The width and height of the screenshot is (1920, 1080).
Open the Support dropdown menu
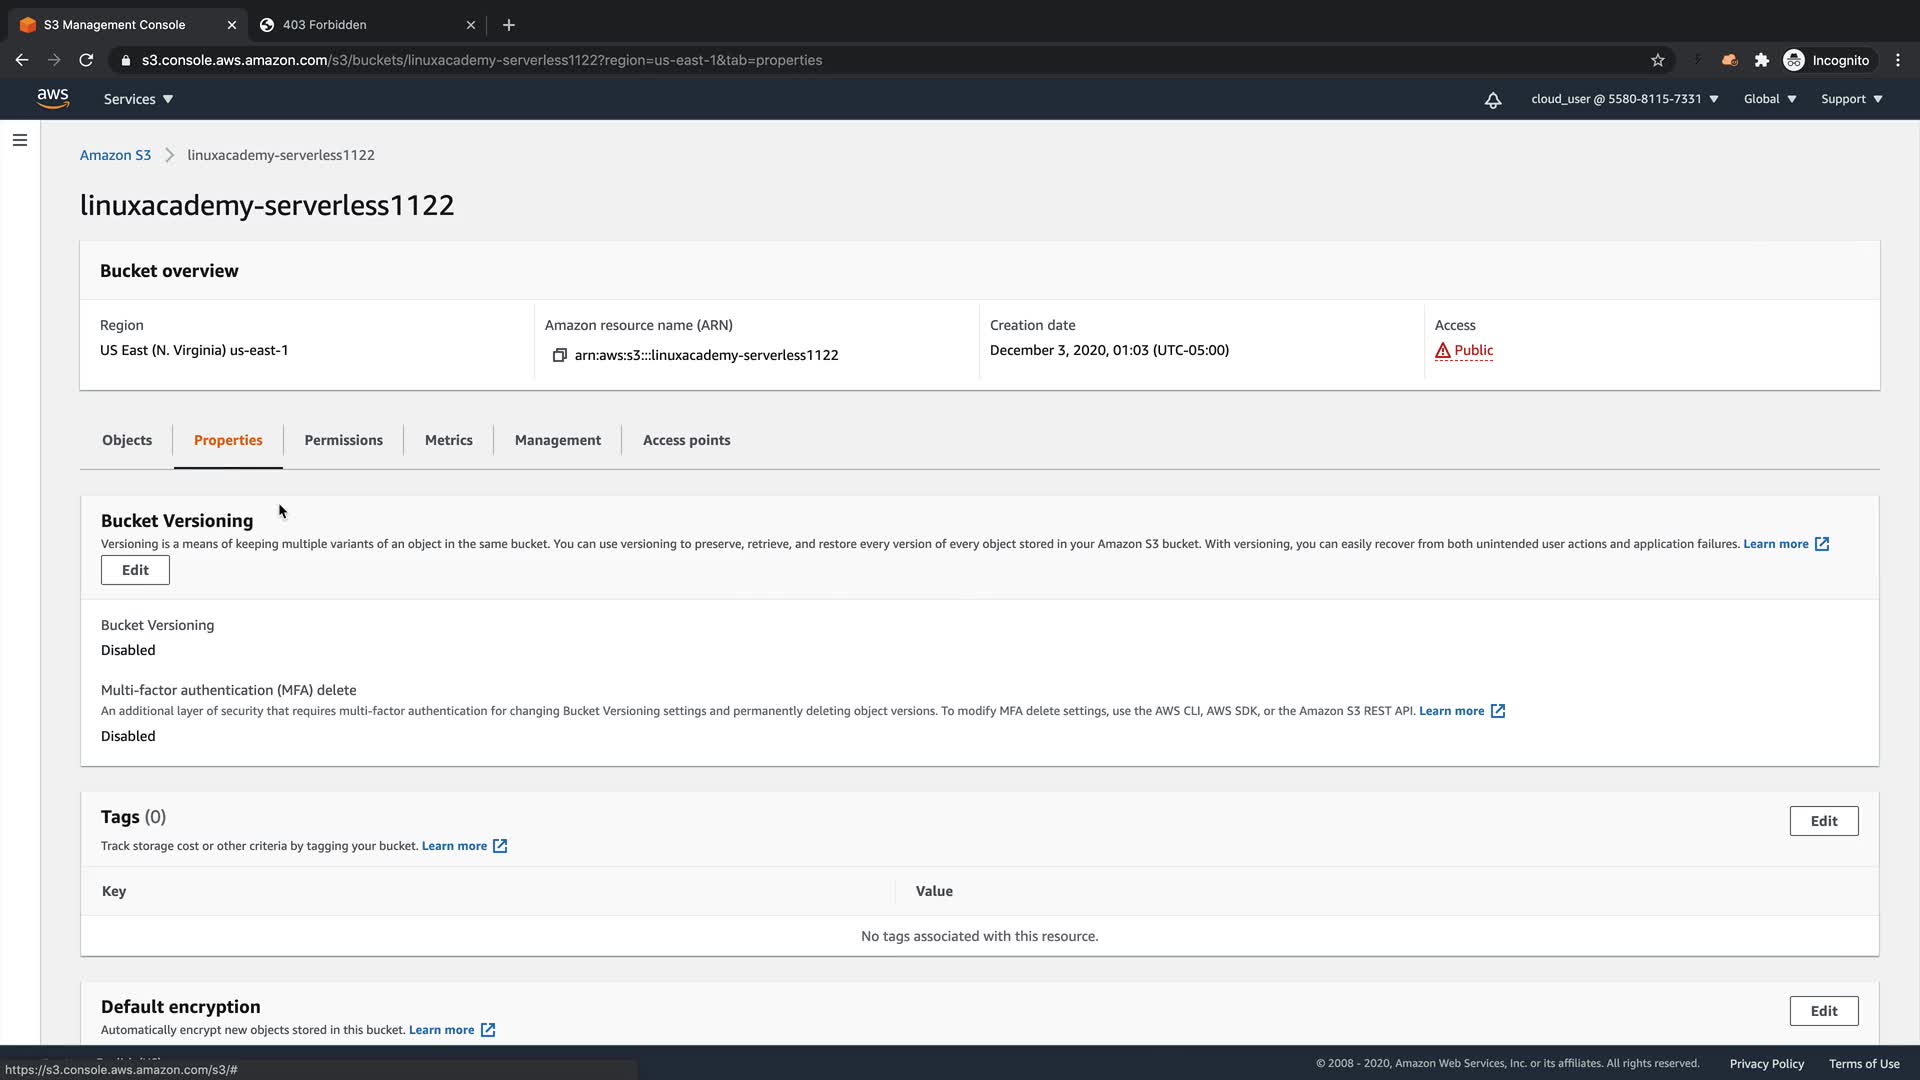point(1851,99)
